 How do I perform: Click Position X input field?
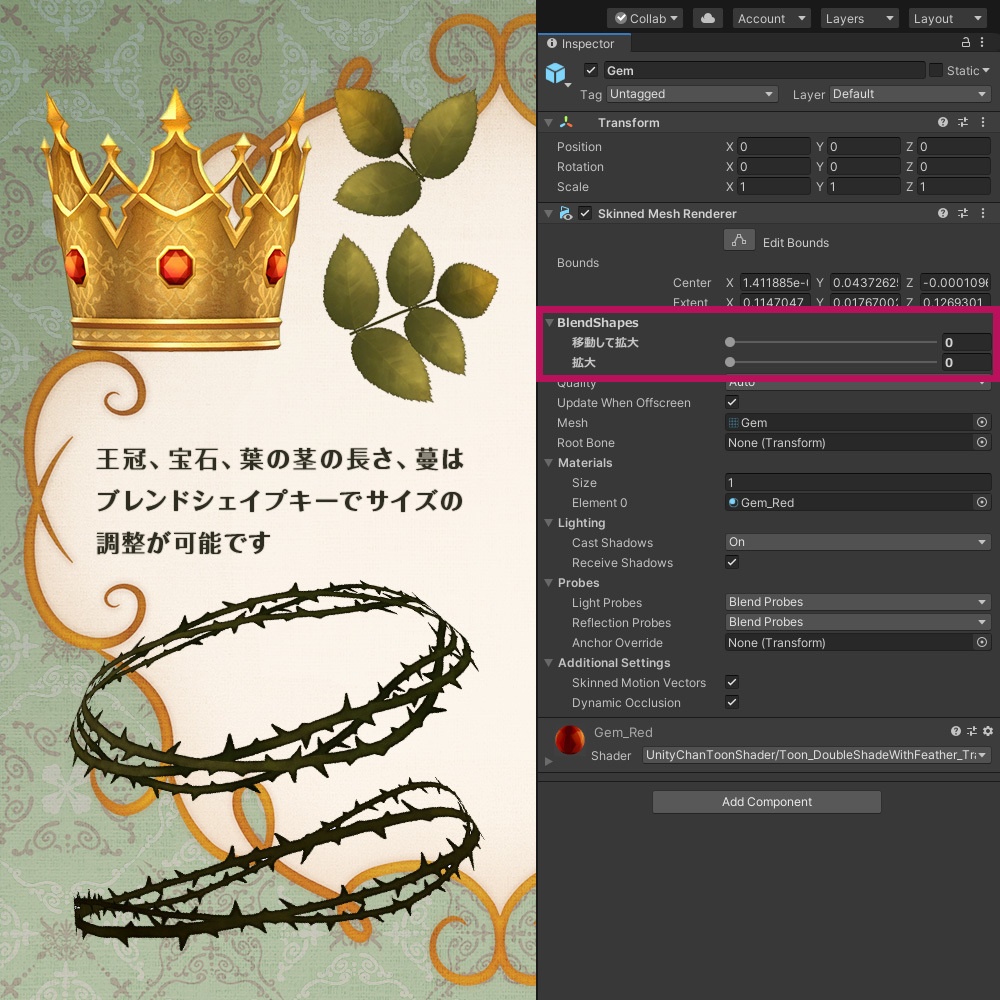point(774,147)
